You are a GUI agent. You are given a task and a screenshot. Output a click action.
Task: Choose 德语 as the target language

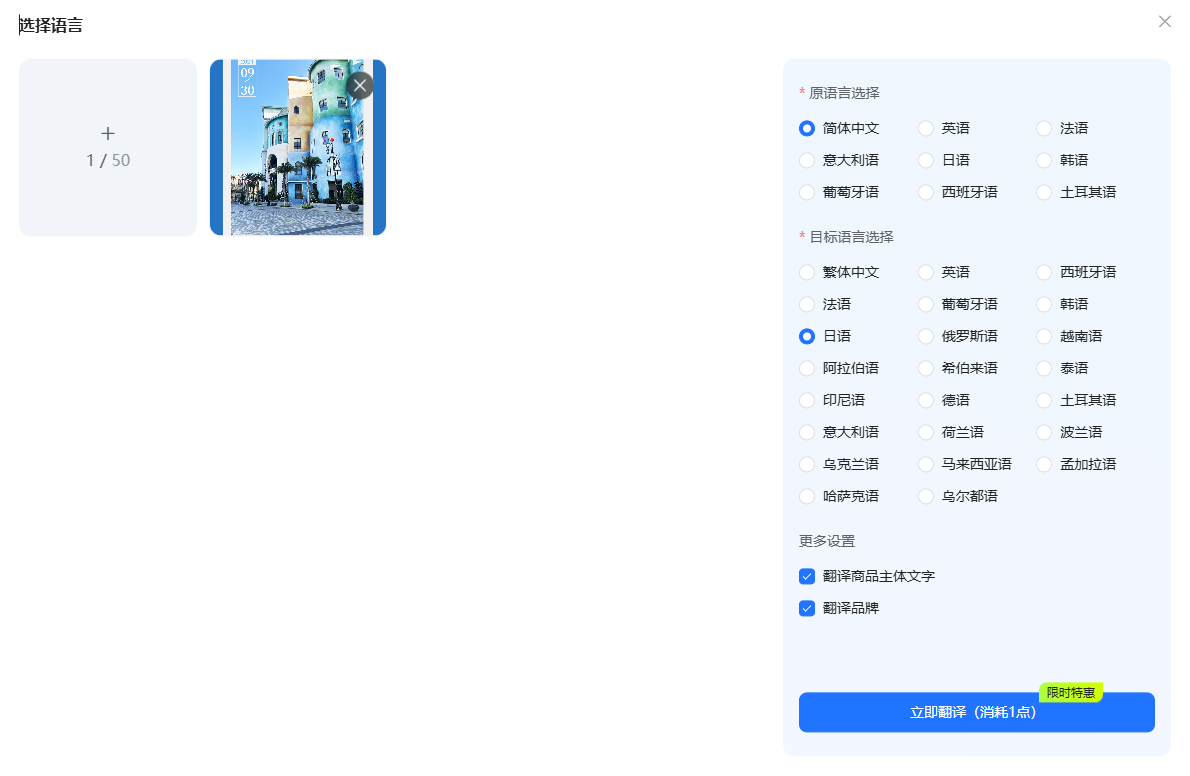[926, 400]
